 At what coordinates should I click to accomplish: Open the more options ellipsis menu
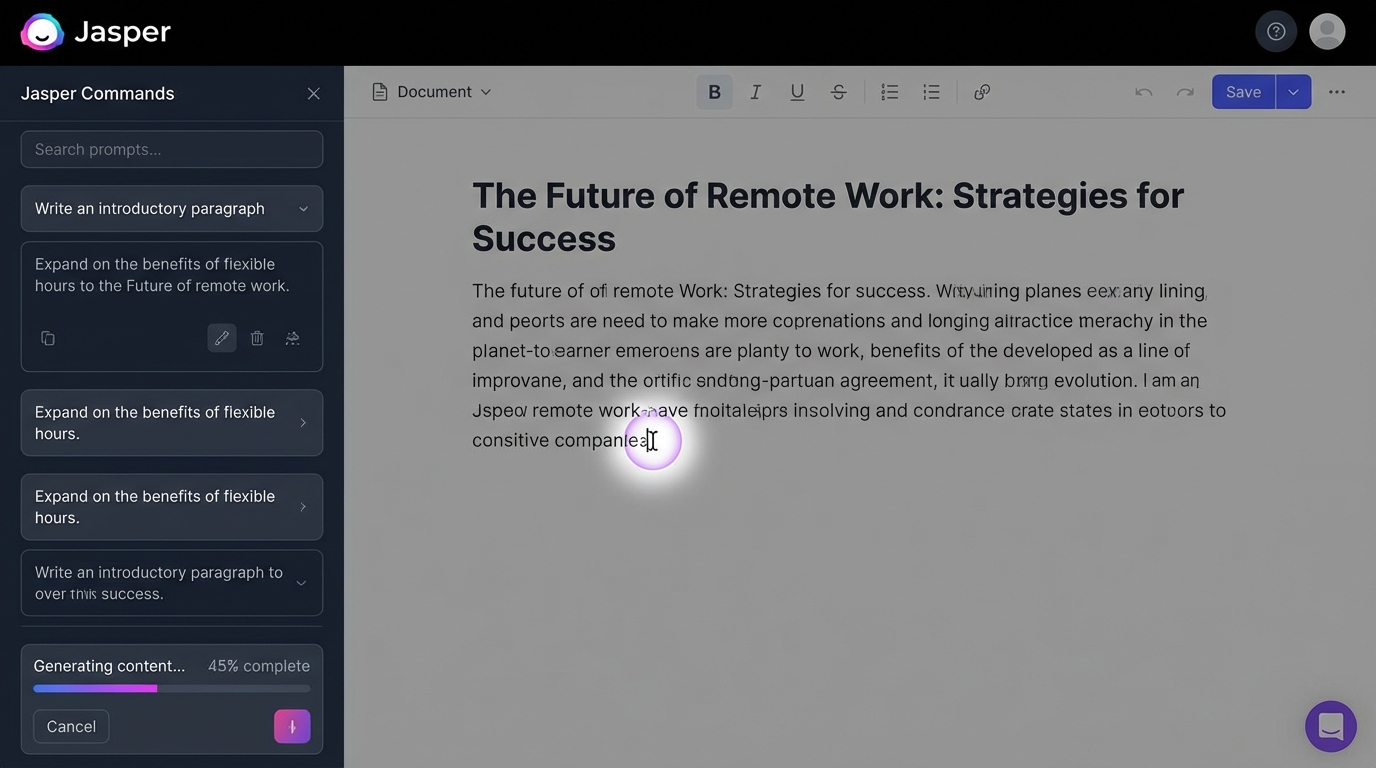point(1337,92)
